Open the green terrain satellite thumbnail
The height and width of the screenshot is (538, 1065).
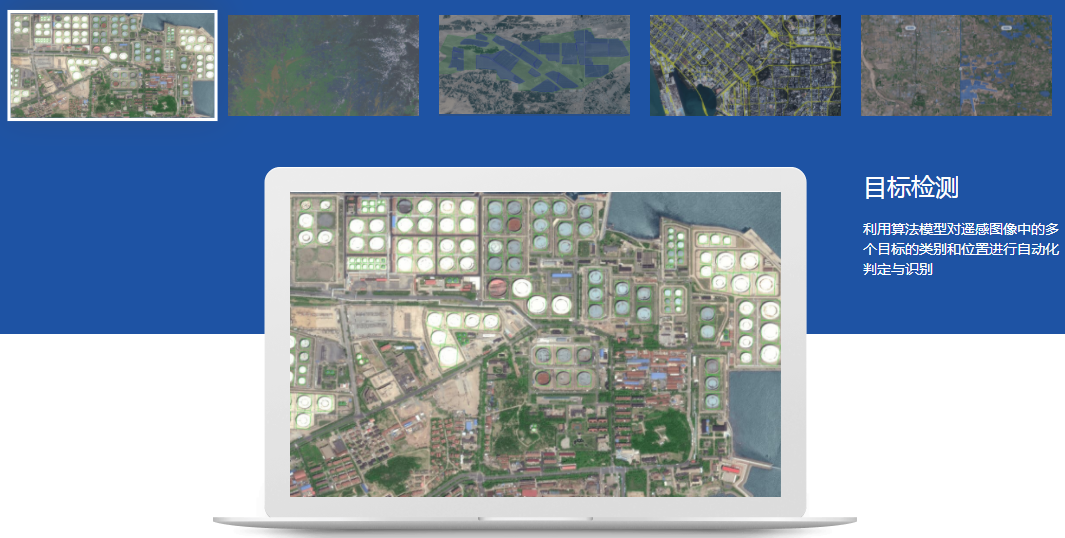click(x=323, y=65)
